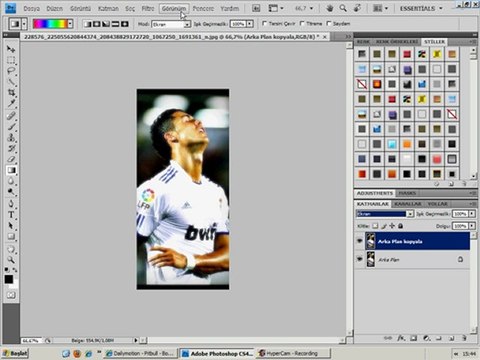Image resolution: width=480 pixels, height=360 pixels.
Task: Open the gradient picker dropdown arrow
Action: coord(70,24)
